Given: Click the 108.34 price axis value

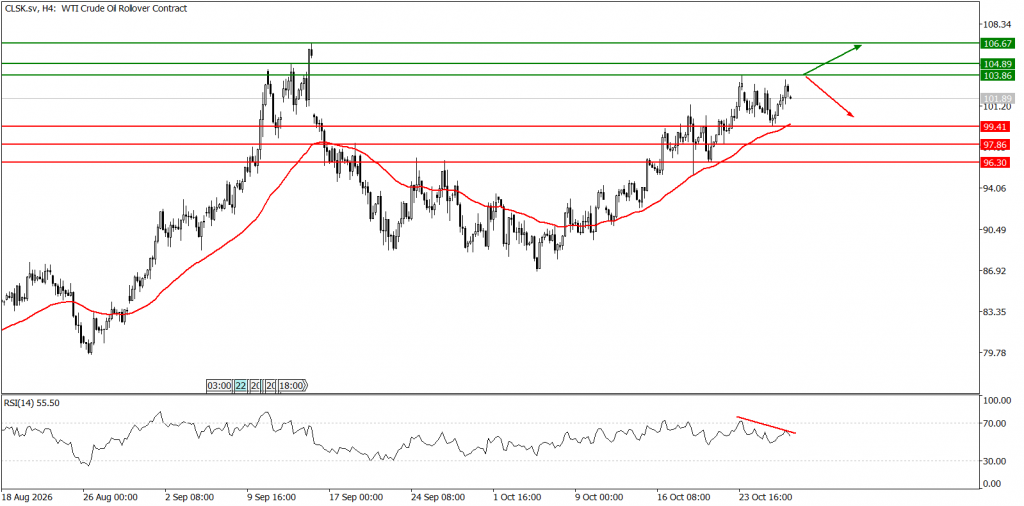Looking at the screenshot, I should pos(998,25).
